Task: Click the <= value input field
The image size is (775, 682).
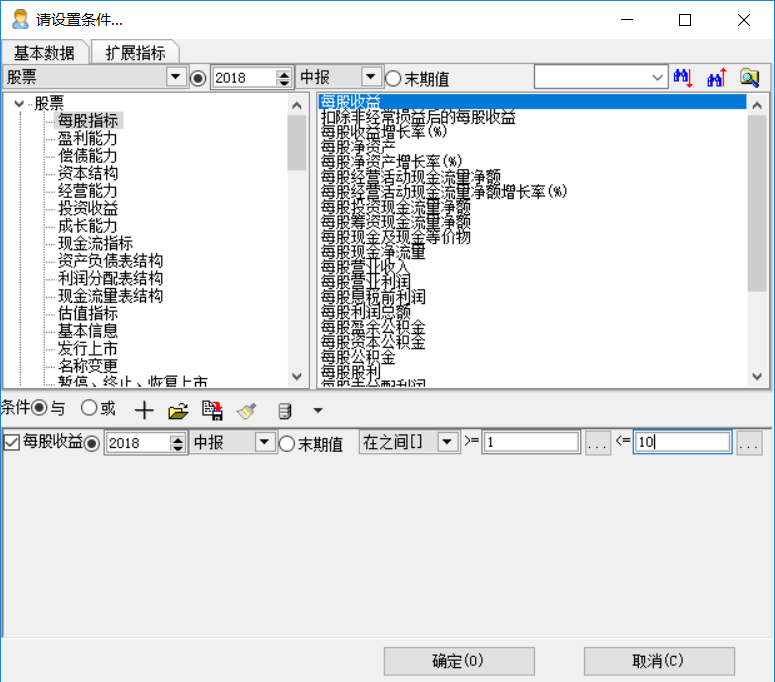Action: tap(682, 442)
